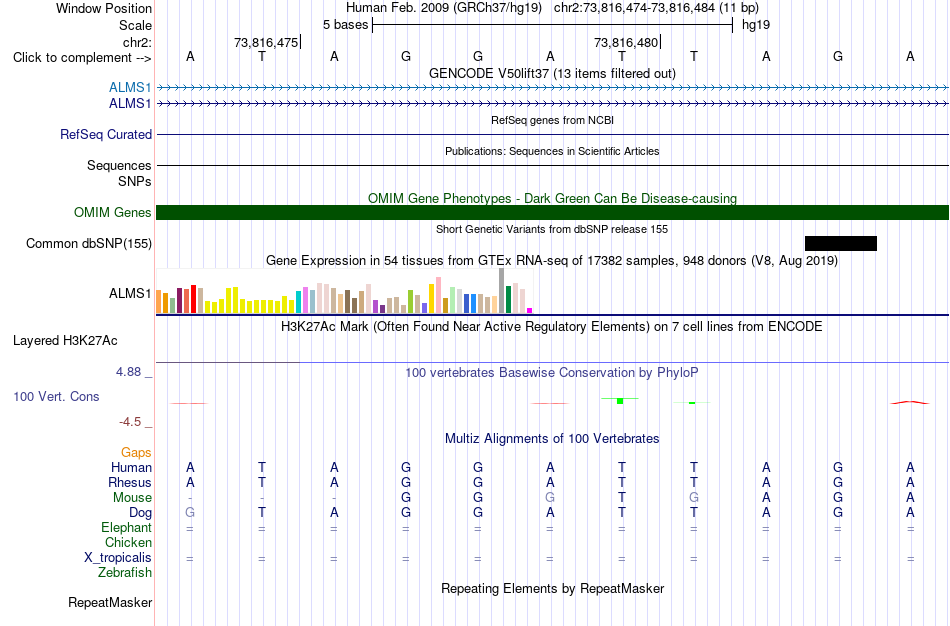
Task: Open the RefSeq Curated track label
Action: click(x=106, y=135)
